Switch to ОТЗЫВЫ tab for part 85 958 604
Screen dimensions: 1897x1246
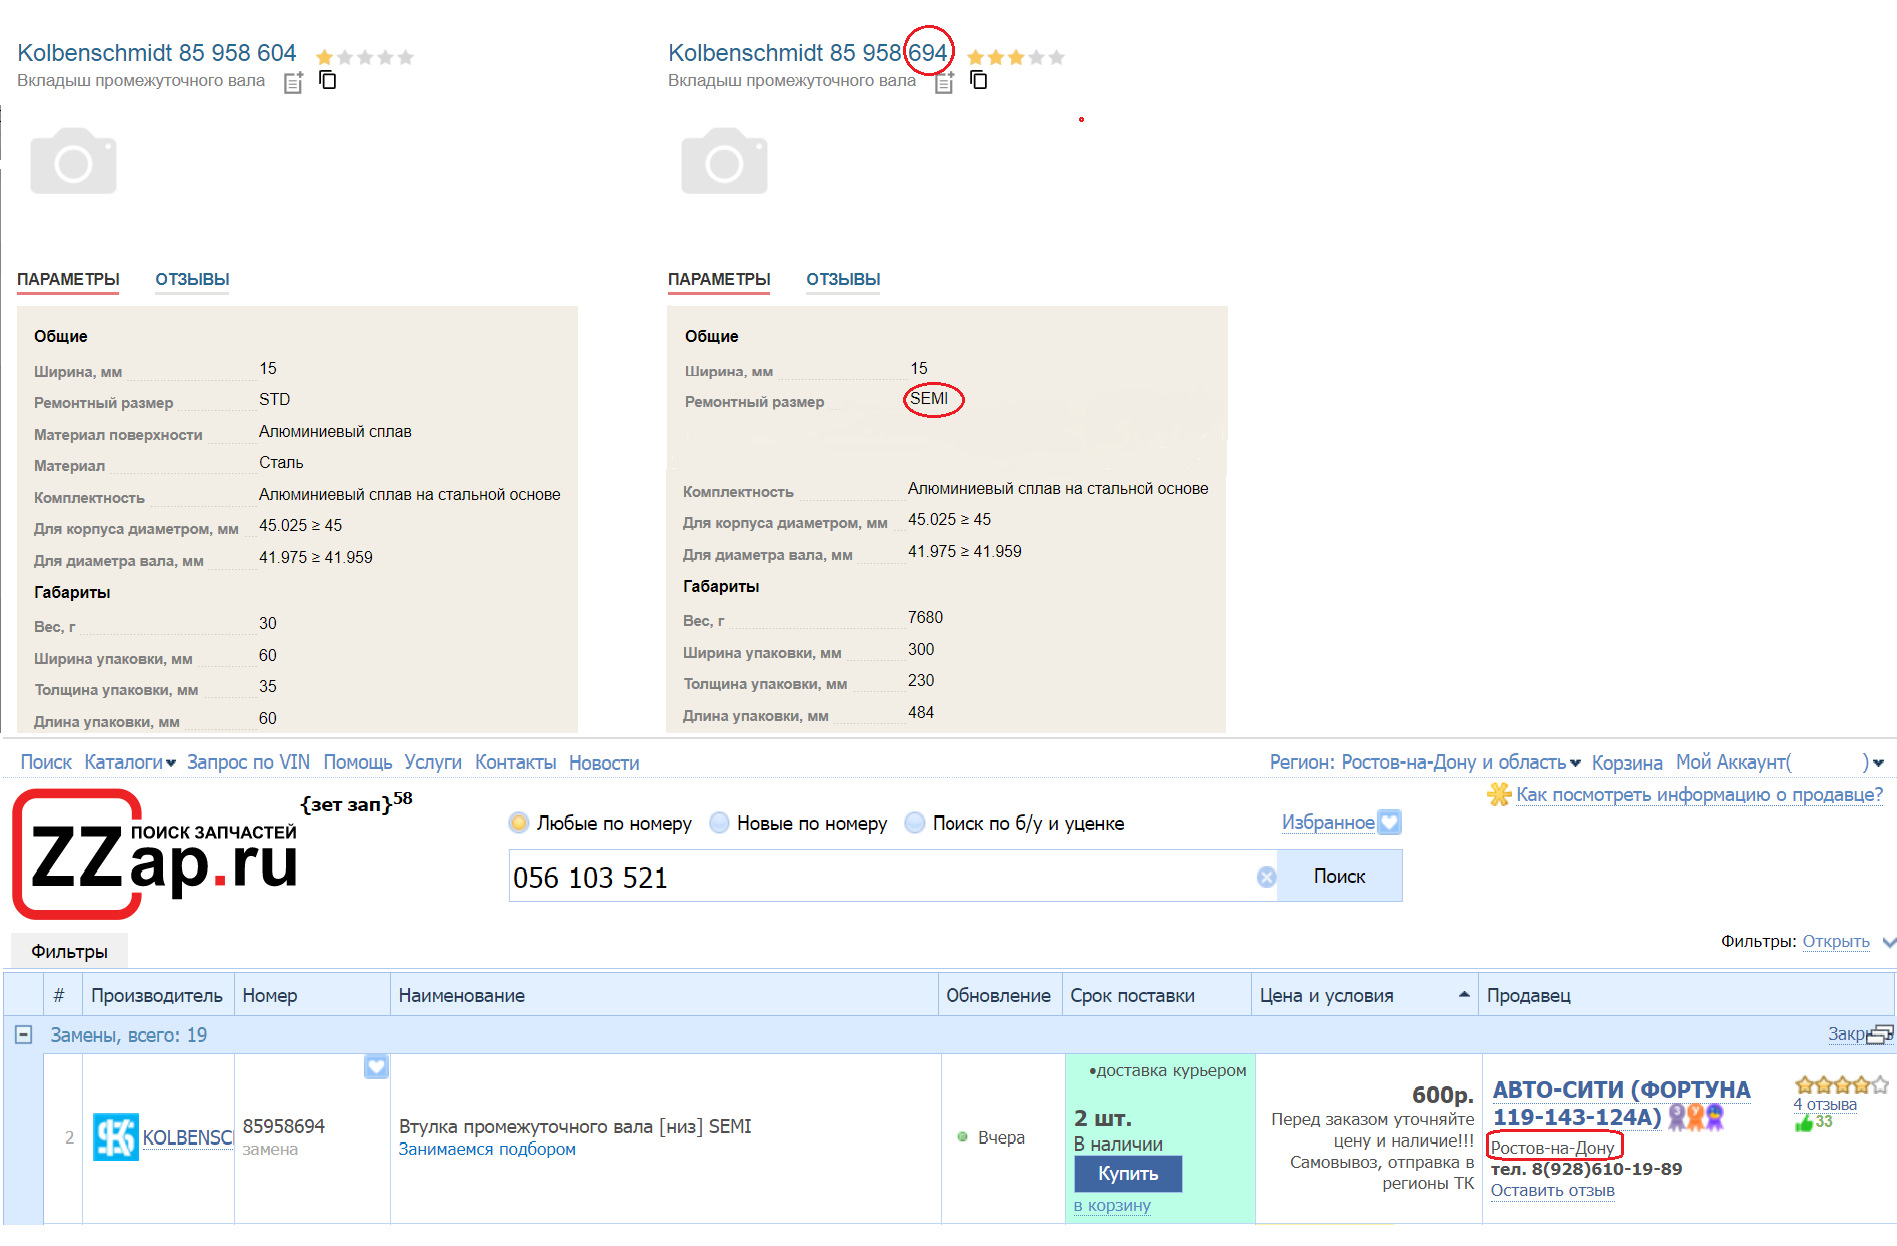[x=192, y=279]
